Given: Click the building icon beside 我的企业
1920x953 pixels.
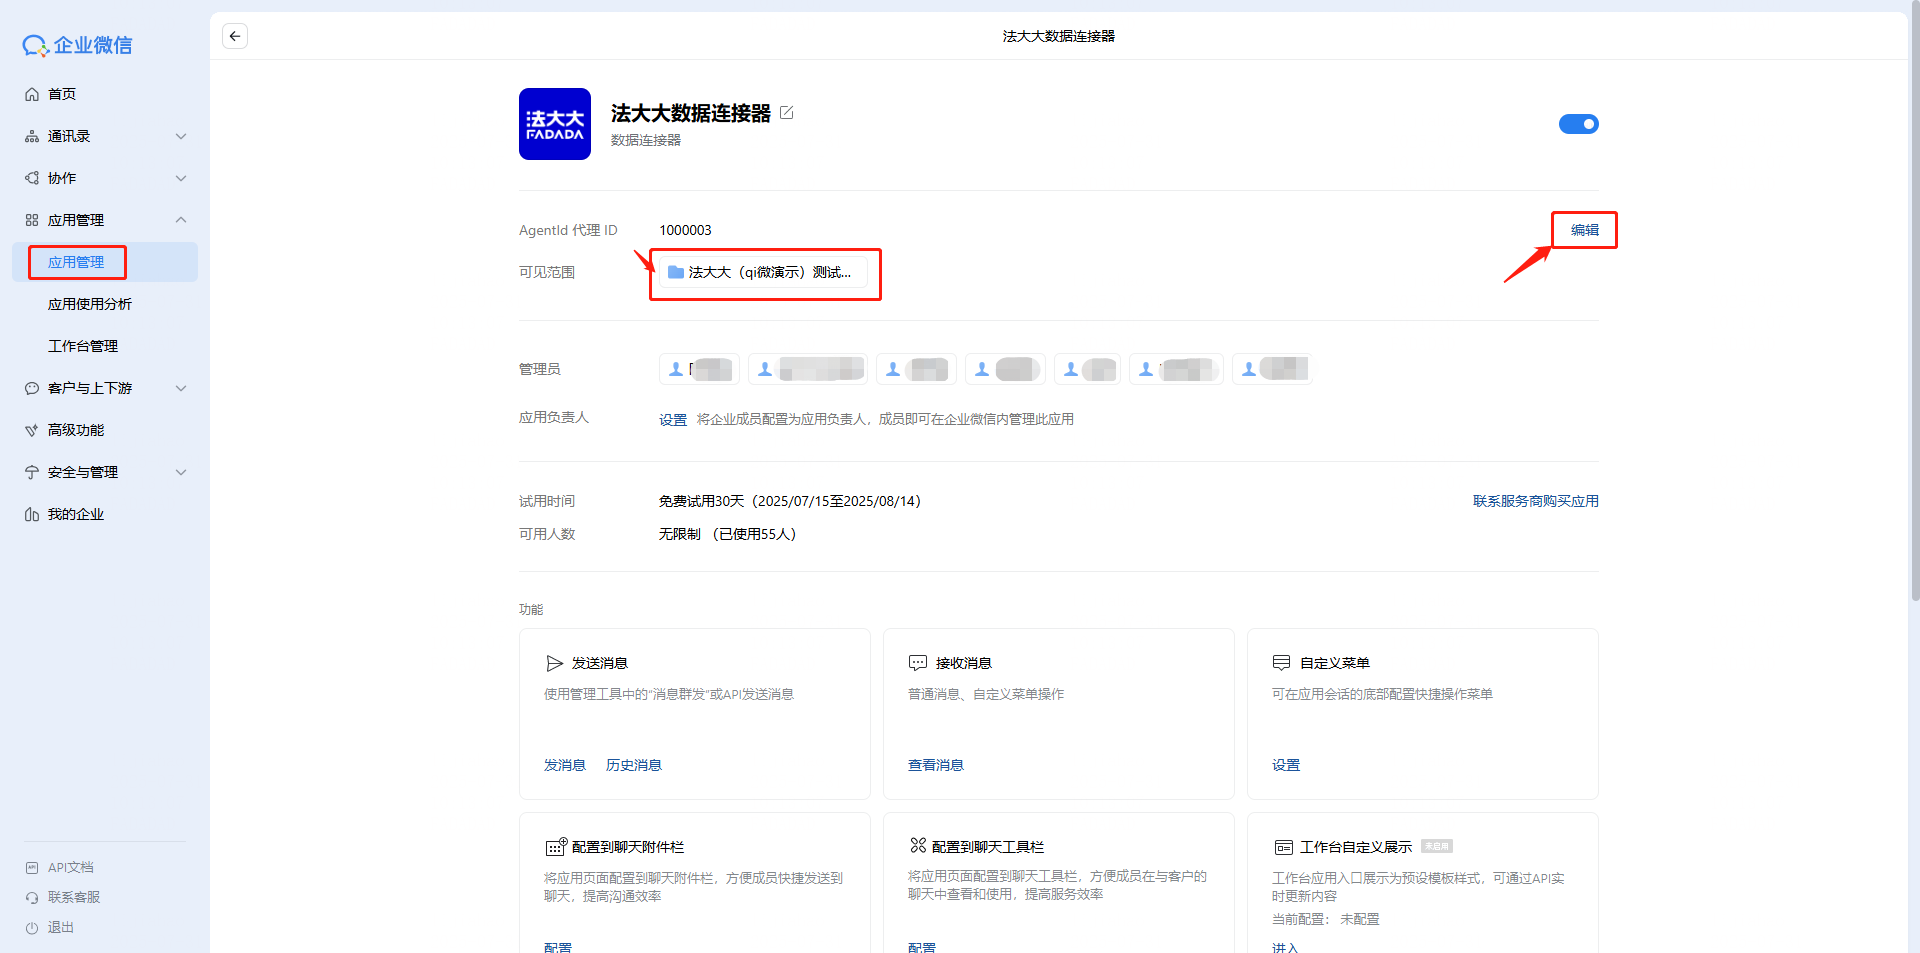Looking at the screenshot, I should click(x=32, y=514).
